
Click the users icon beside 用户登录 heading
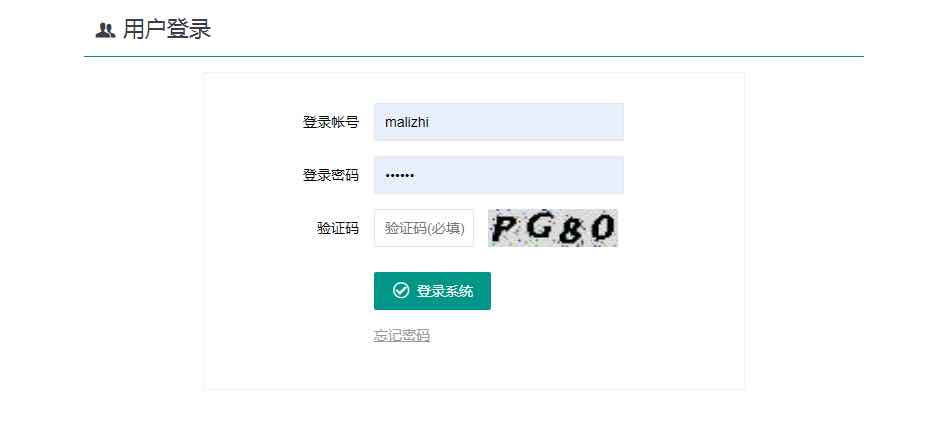pos(105,30)
